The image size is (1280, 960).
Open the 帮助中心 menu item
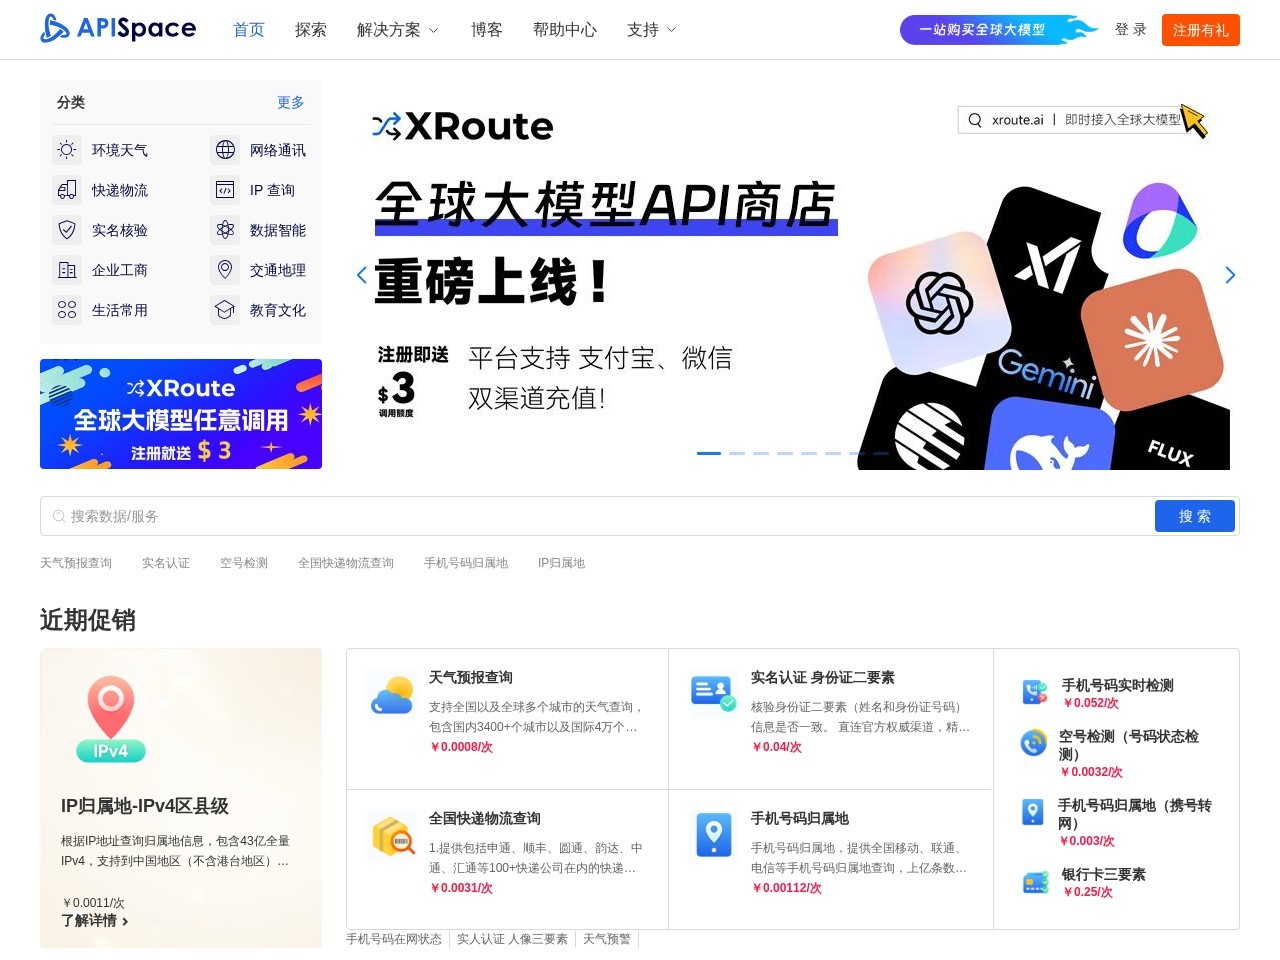click(x=565, y=30)
